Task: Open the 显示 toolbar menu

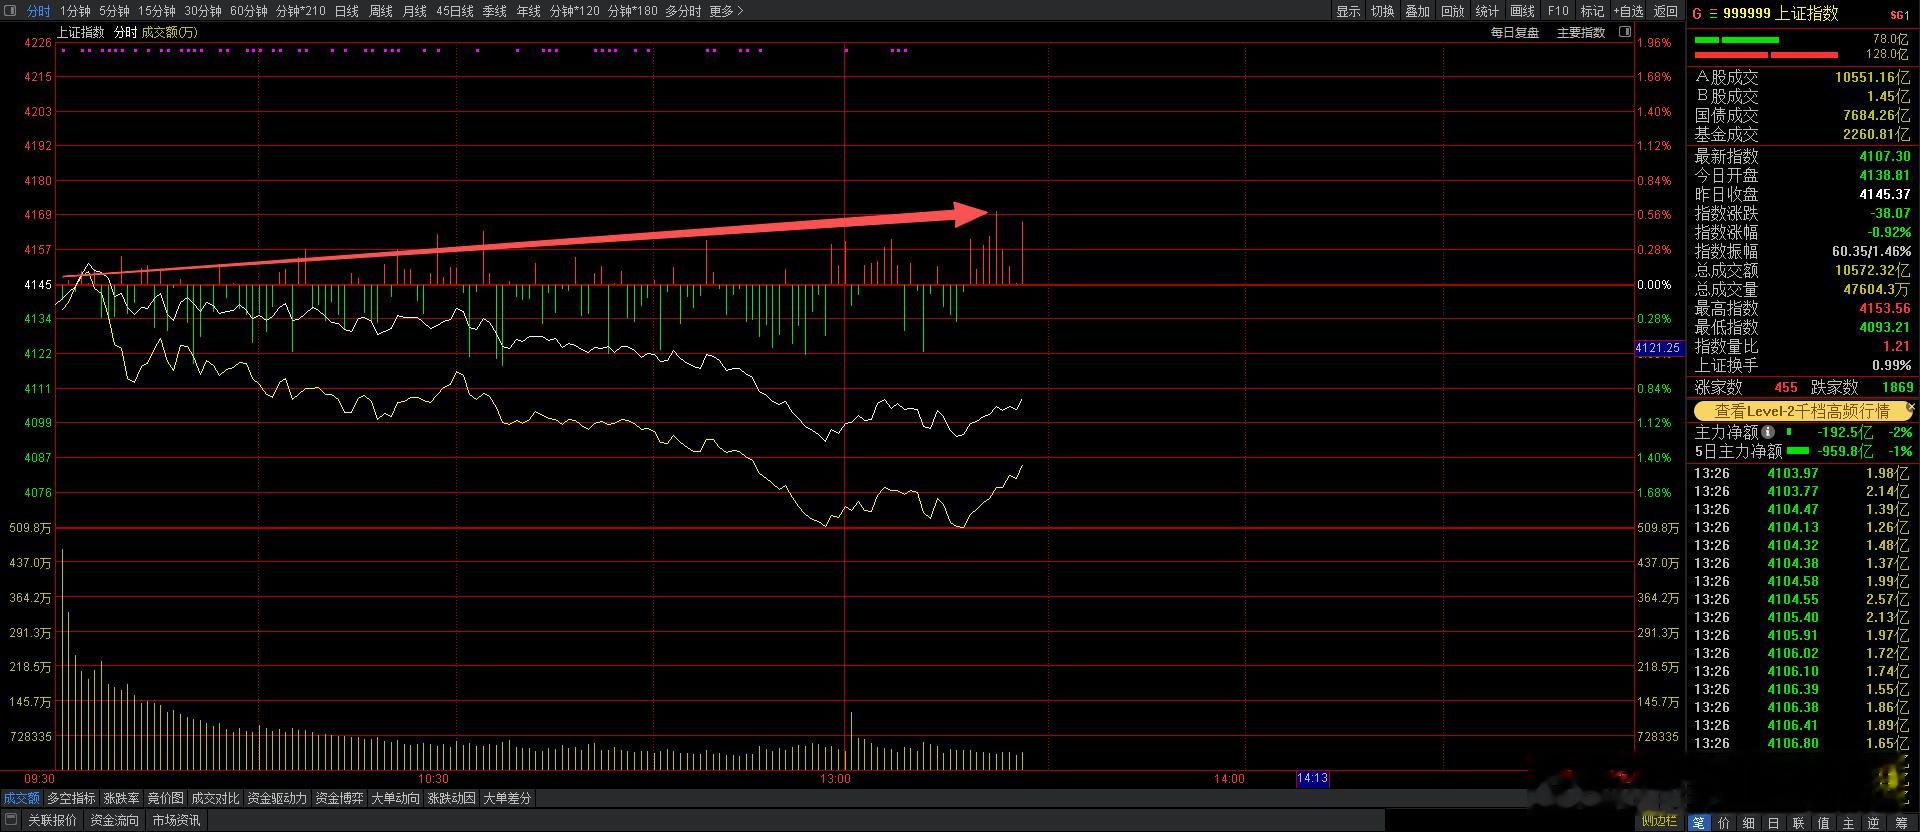Action: tap(1348, 11)
